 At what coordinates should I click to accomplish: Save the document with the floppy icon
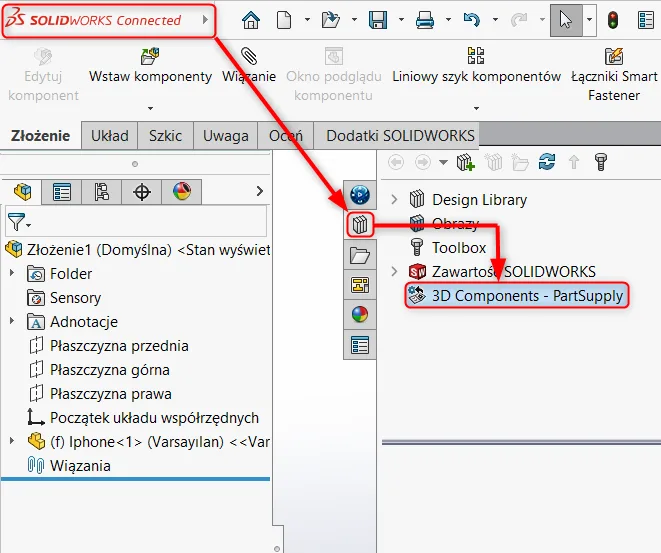click(x=378, y=20)
